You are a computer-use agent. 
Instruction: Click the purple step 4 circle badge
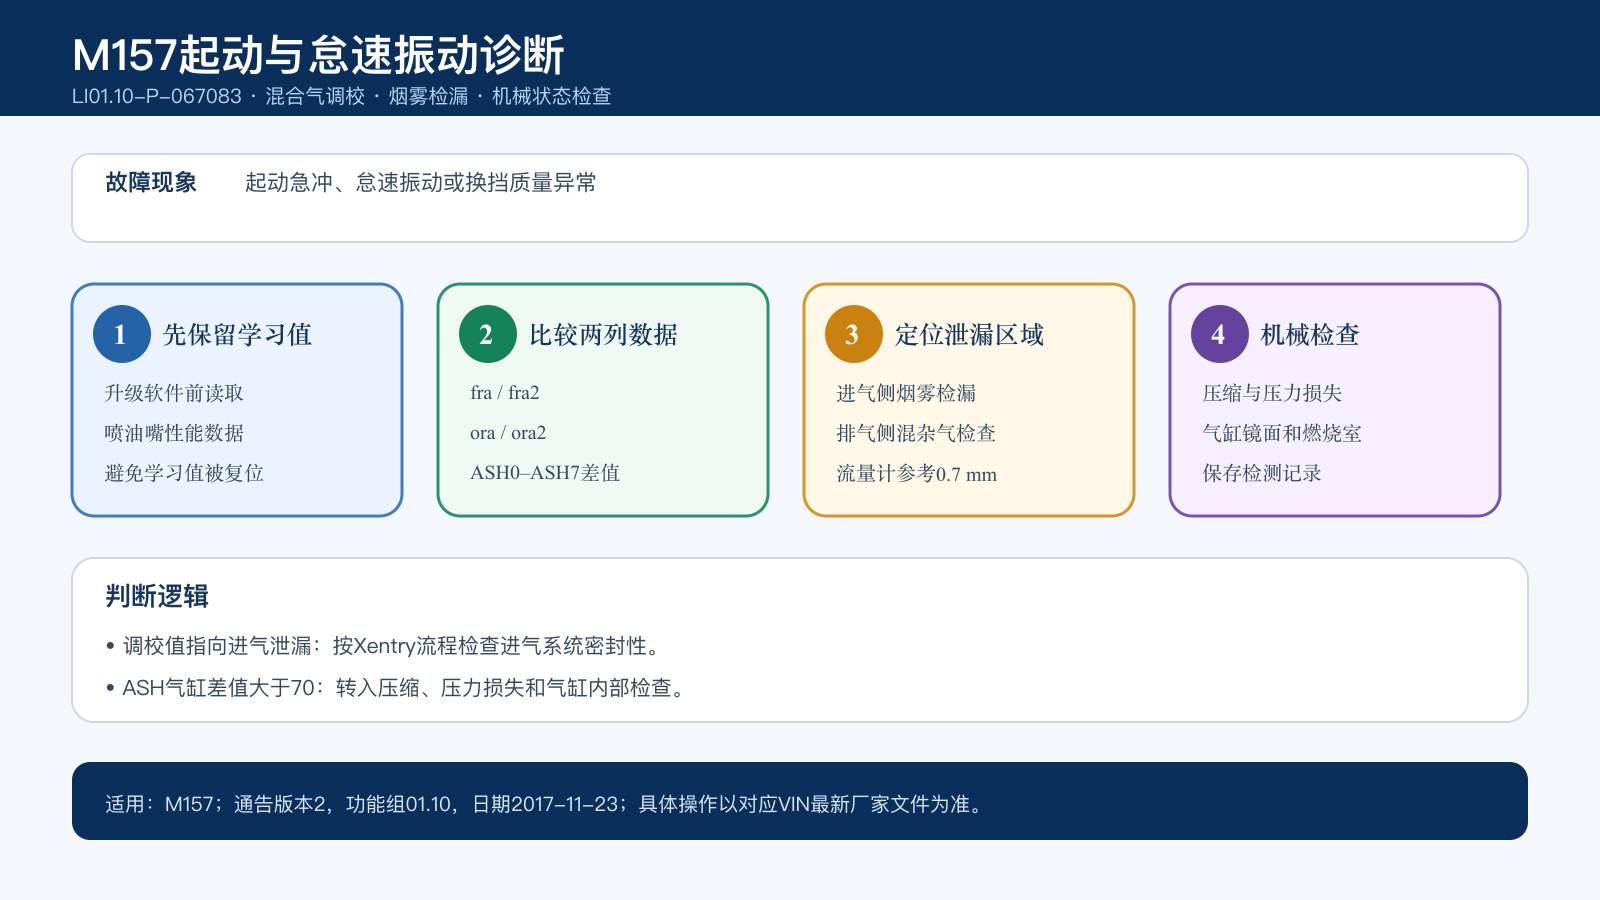[1219, 334]
